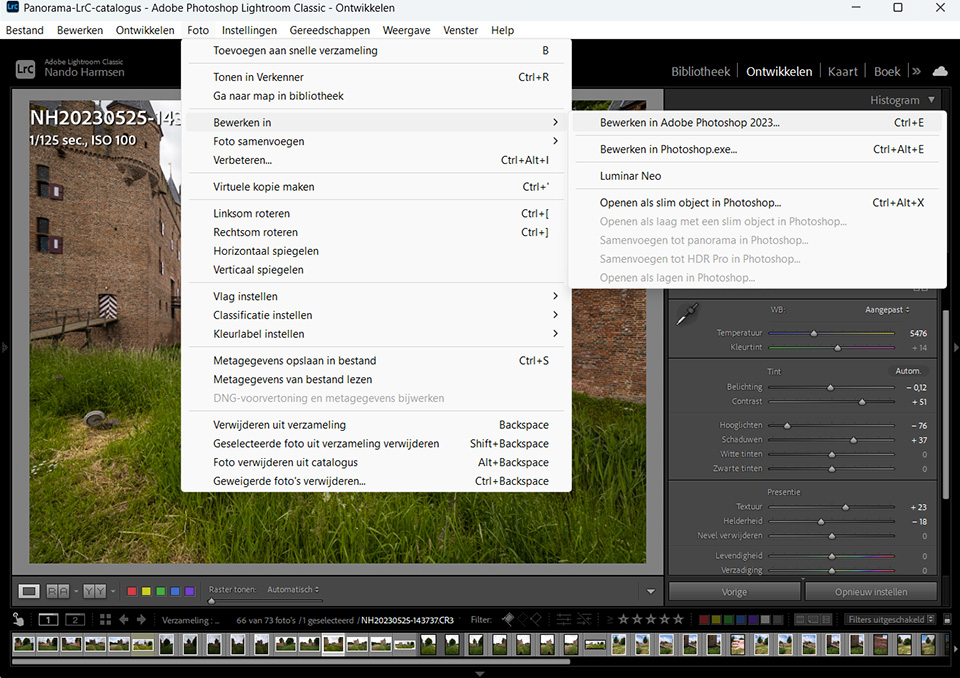
Task: Toggle filter lock switch at filmstrip end
Action: pyautogui.click(x=947, y=619)
